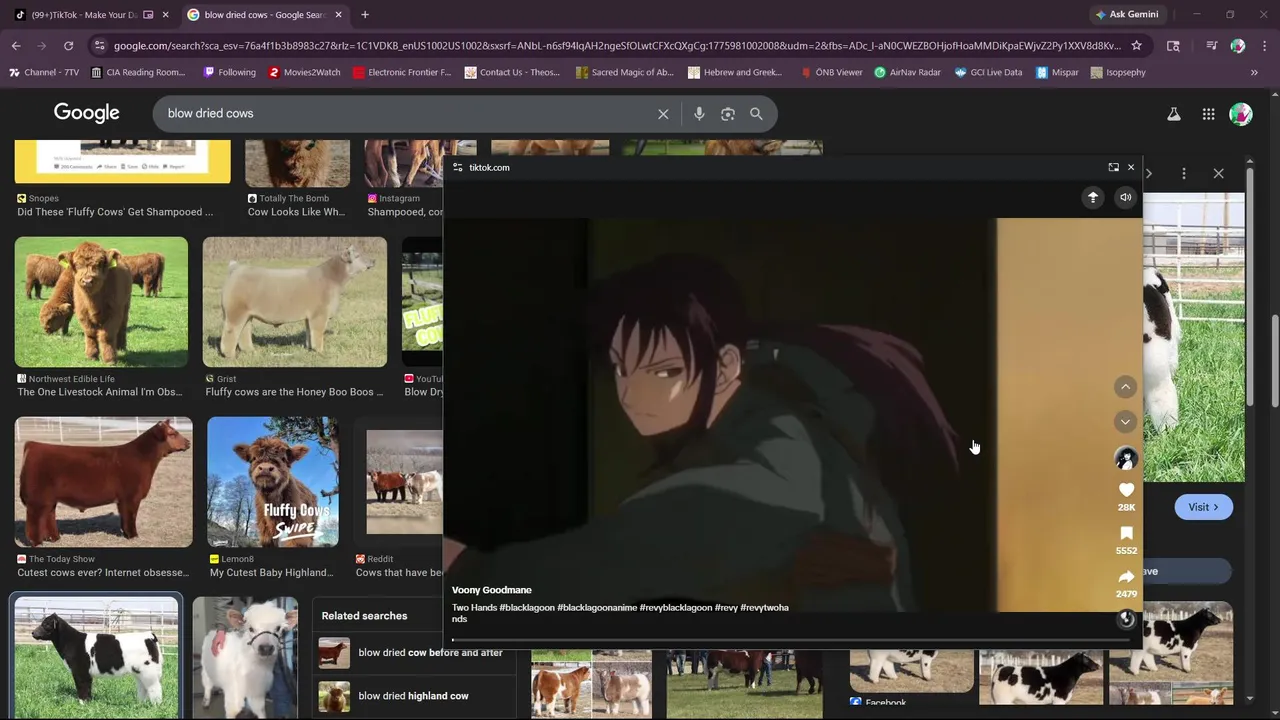Viewport: 1280px width, 720px height.
Task: Open GCI Live Data bookmark
Action: pos(988,72)
